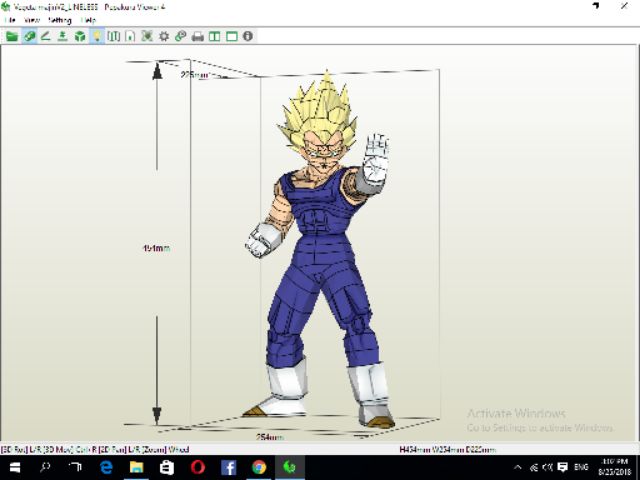Click the green download-arrow toolbar icon
Viewport: 640px width, 480px height.
point(62,36)
